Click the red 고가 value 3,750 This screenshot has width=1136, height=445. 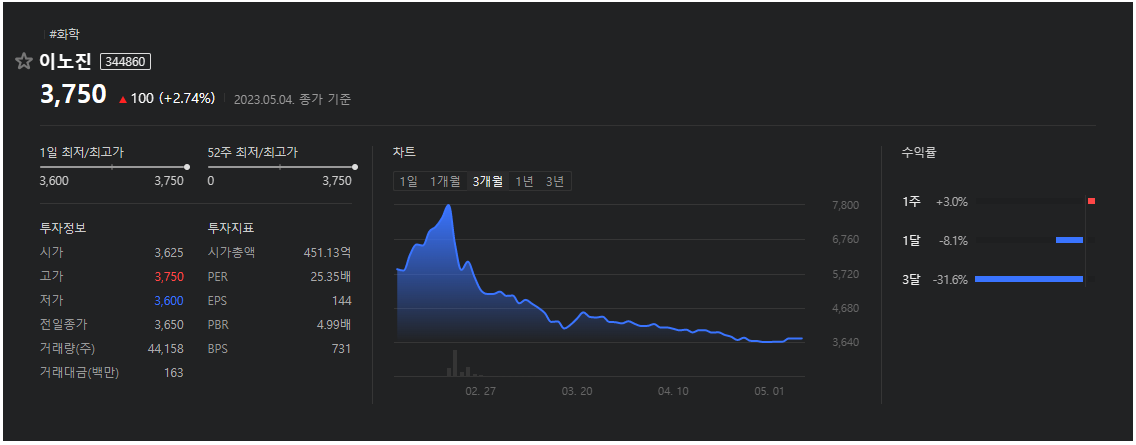(169, 277)
